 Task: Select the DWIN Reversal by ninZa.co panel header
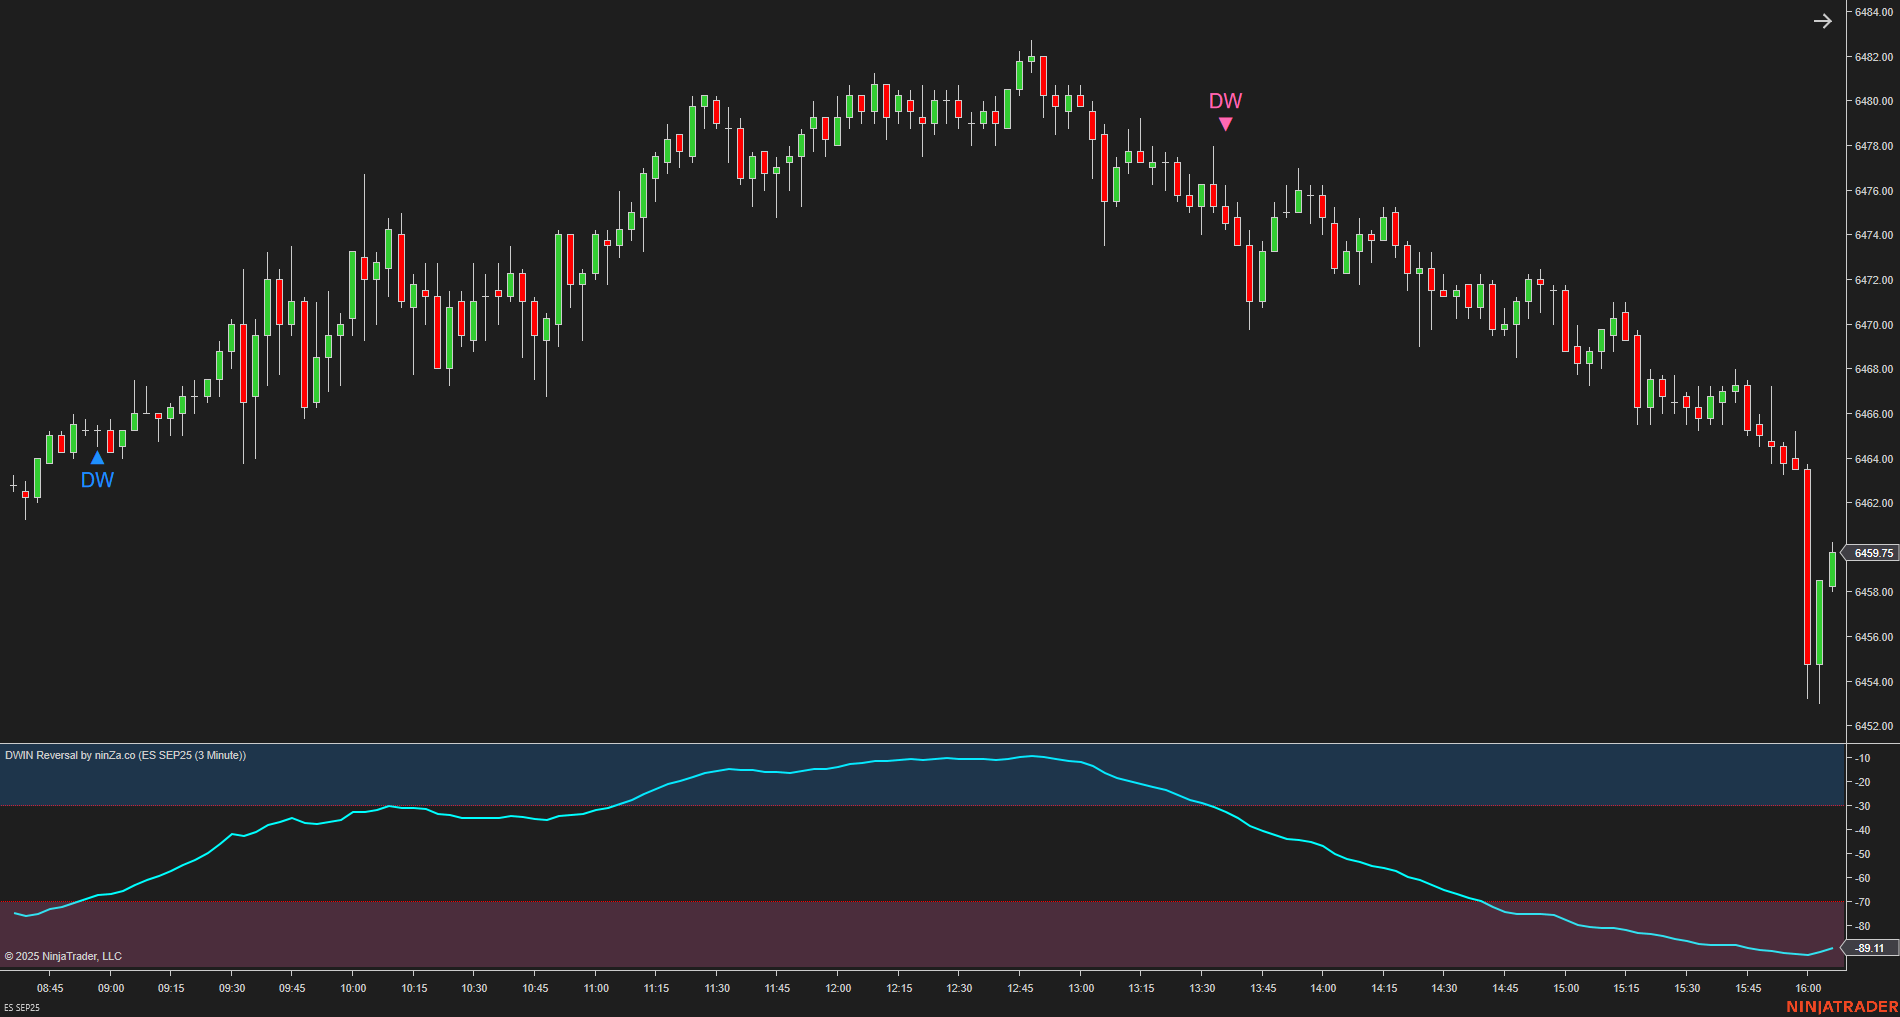124,756
